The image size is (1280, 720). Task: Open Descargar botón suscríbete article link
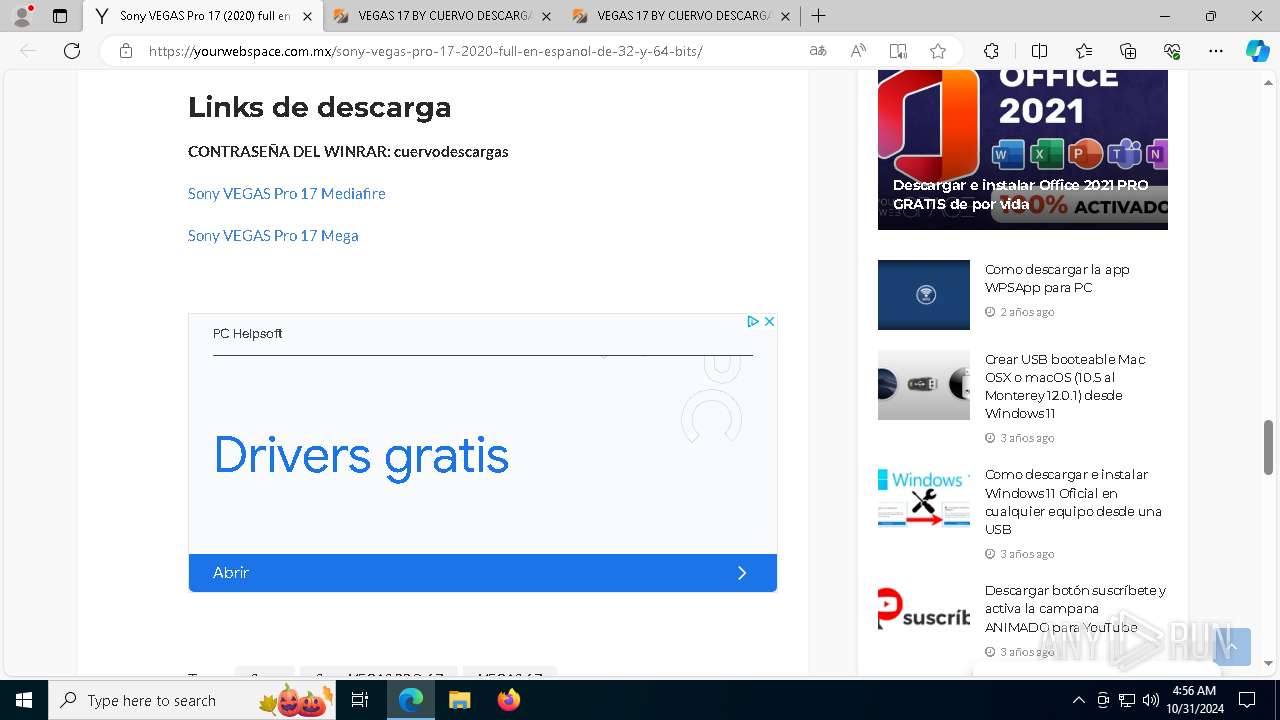(x=1075, y=609)
